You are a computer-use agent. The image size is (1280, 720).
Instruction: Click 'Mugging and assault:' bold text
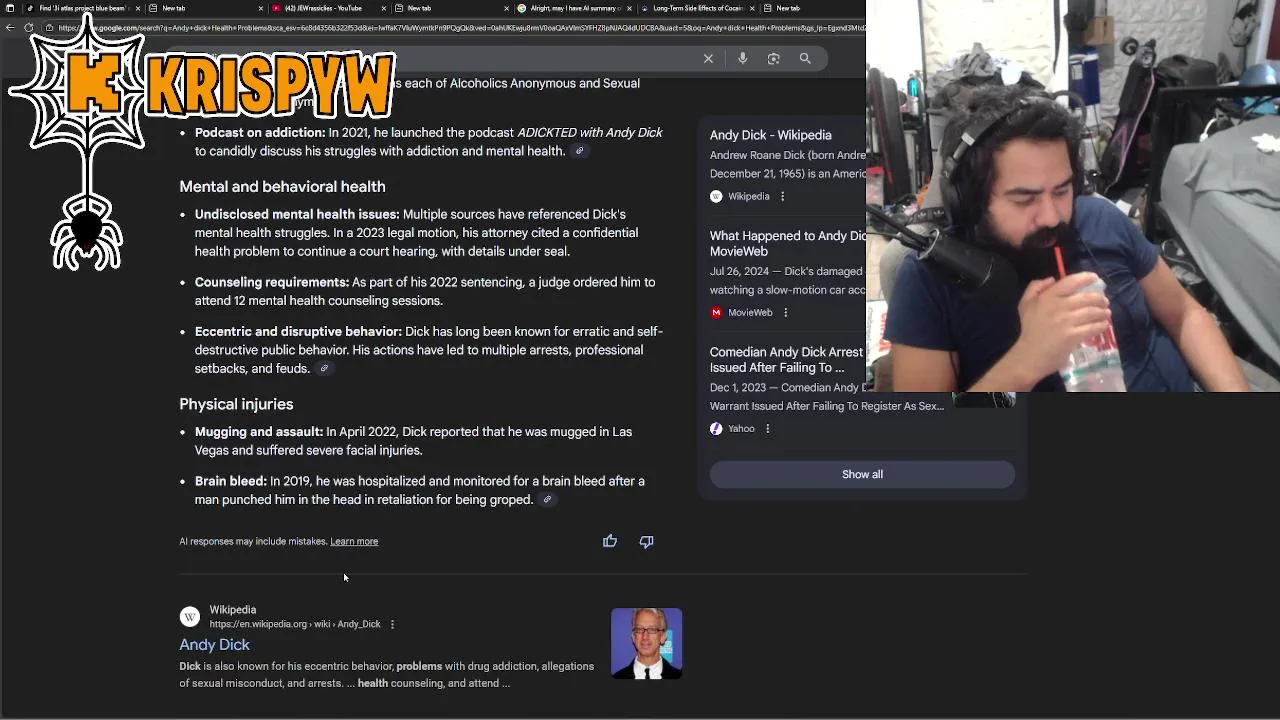click(259, 432)
